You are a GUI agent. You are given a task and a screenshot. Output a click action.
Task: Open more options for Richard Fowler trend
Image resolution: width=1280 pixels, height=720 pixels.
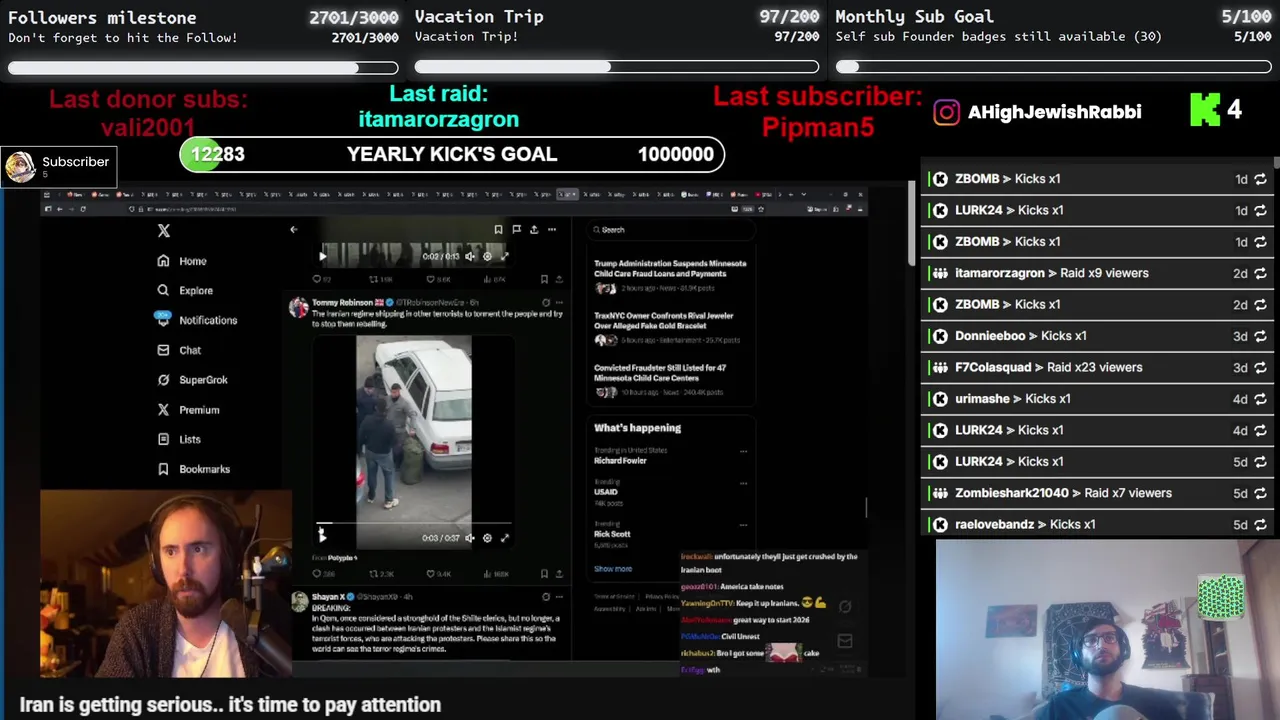pos(743,451)
